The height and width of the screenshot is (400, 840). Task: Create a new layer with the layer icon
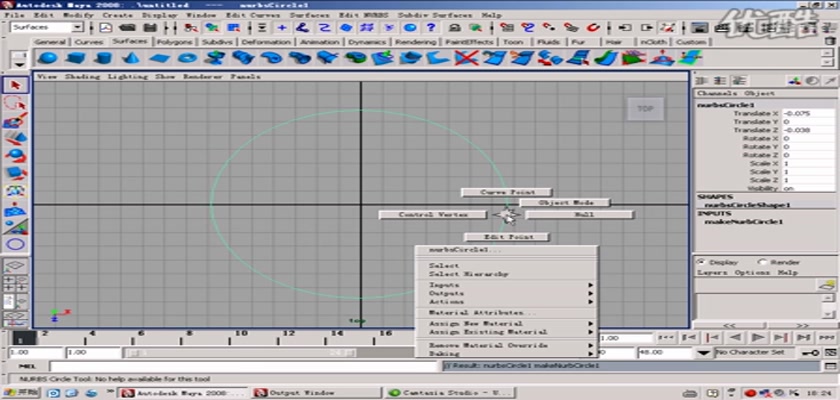(828, 285)
